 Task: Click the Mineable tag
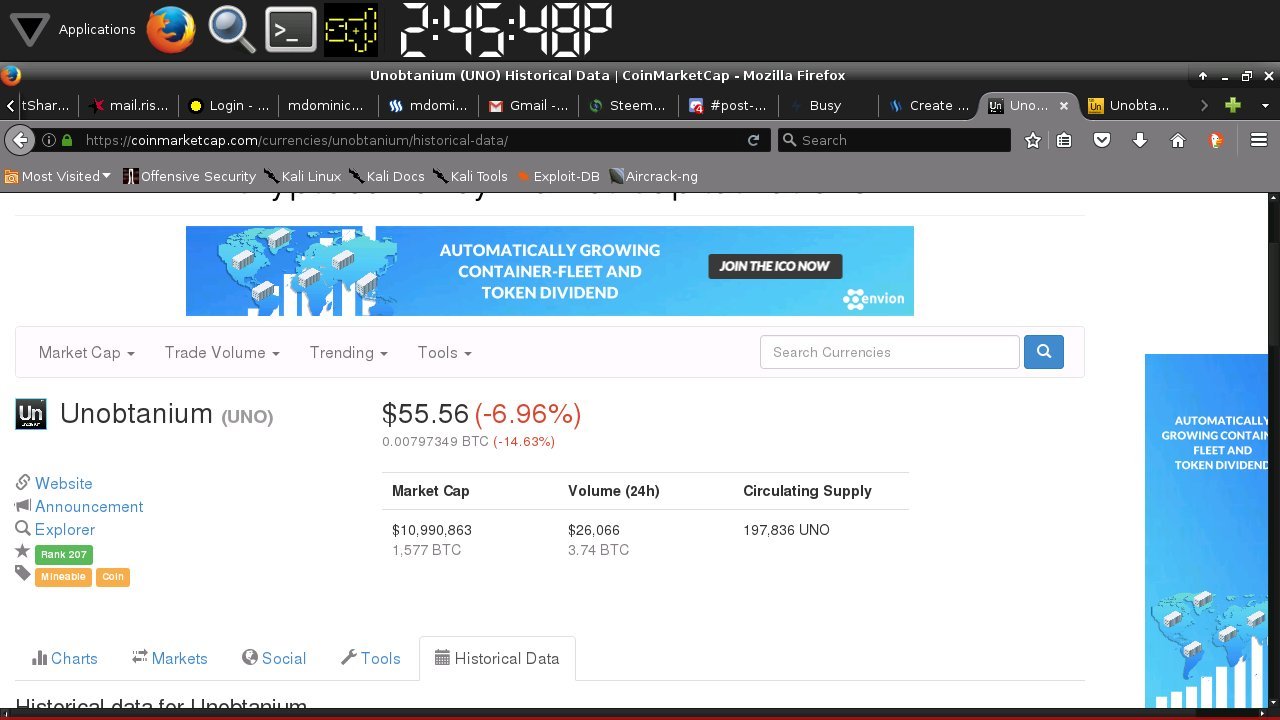click(63, 577)
